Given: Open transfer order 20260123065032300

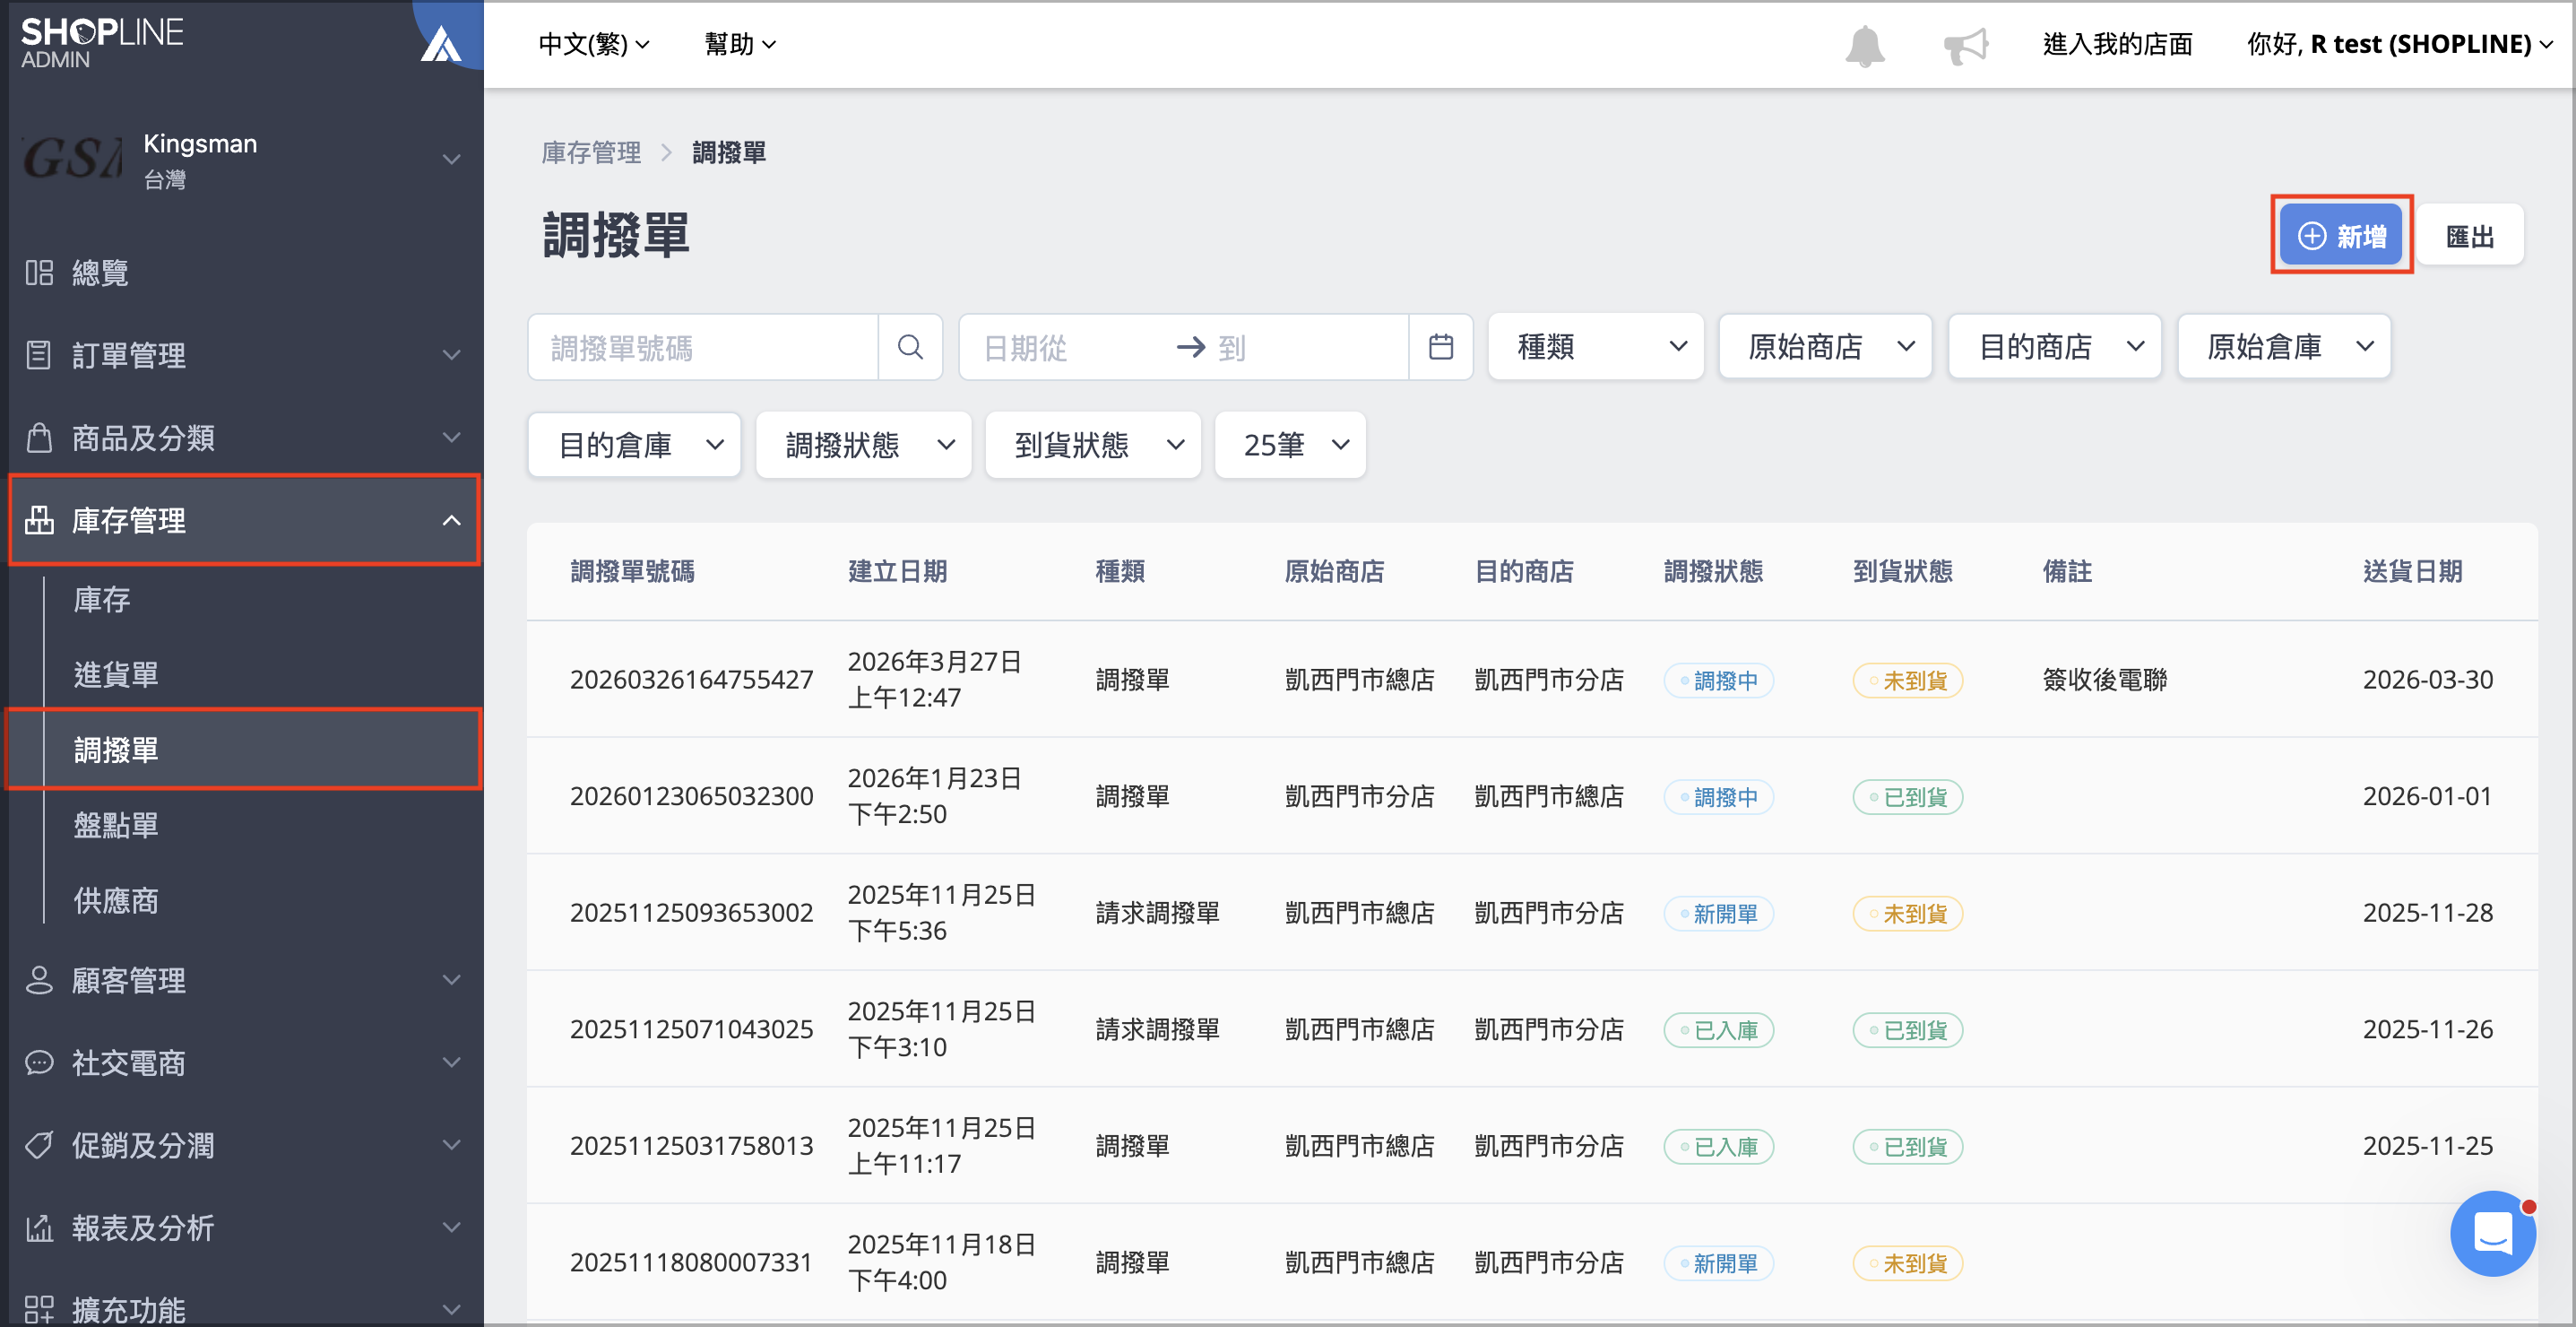Looking at the screenshot, I should coord(691,796).
